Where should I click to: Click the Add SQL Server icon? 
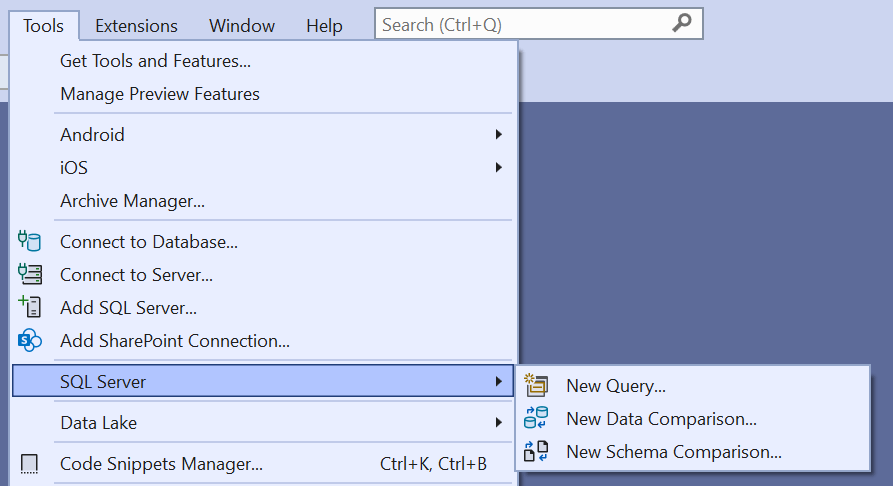pyautogui.click(x=30, y=307)
